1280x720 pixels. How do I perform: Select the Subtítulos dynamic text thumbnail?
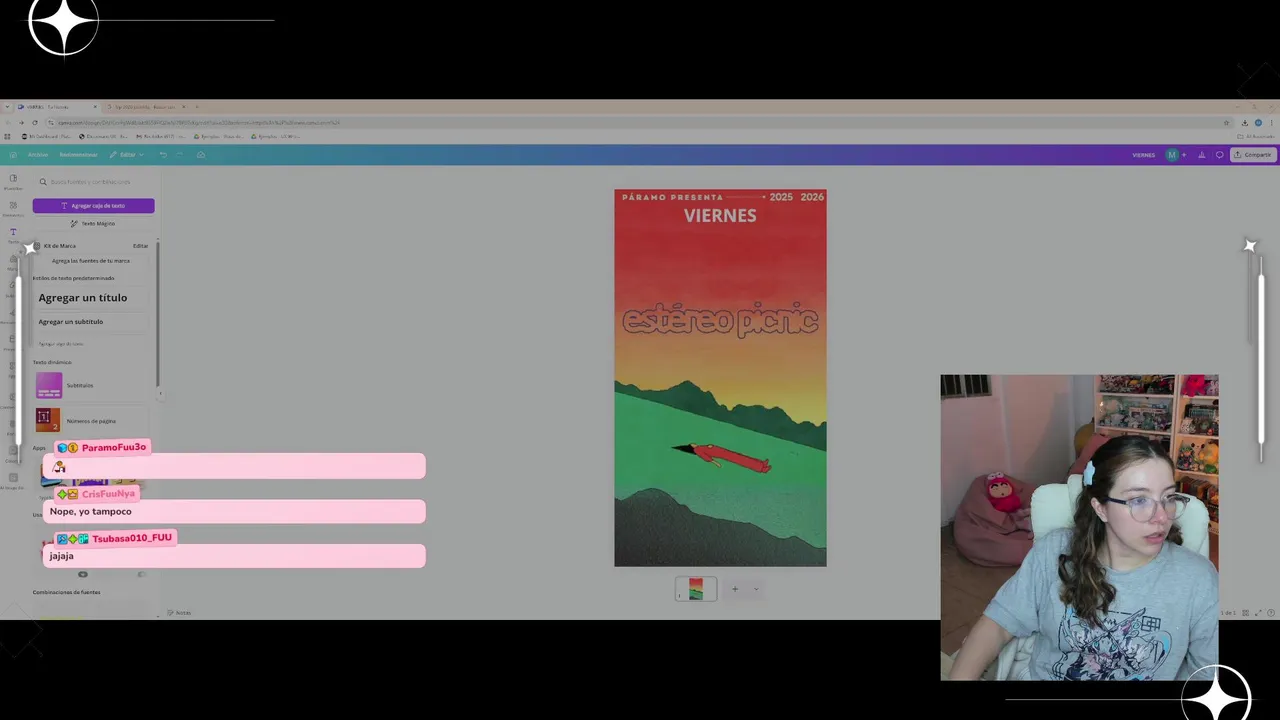[x=49, y=385]
